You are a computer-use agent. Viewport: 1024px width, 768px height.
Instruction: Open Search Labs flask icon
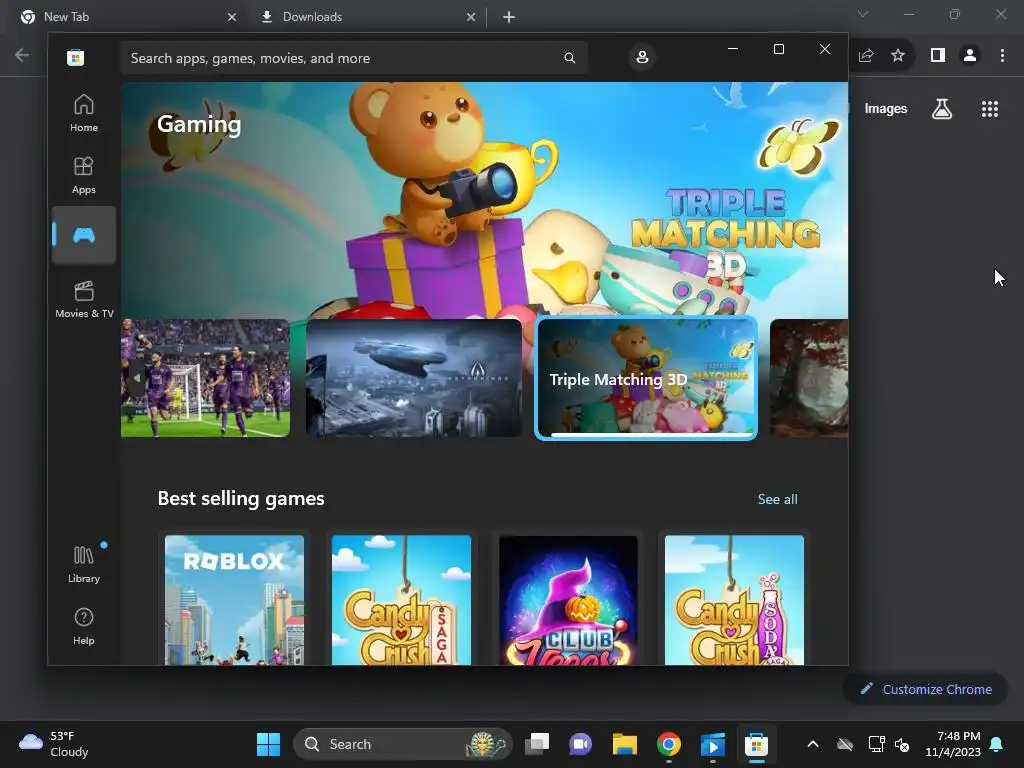942,109
